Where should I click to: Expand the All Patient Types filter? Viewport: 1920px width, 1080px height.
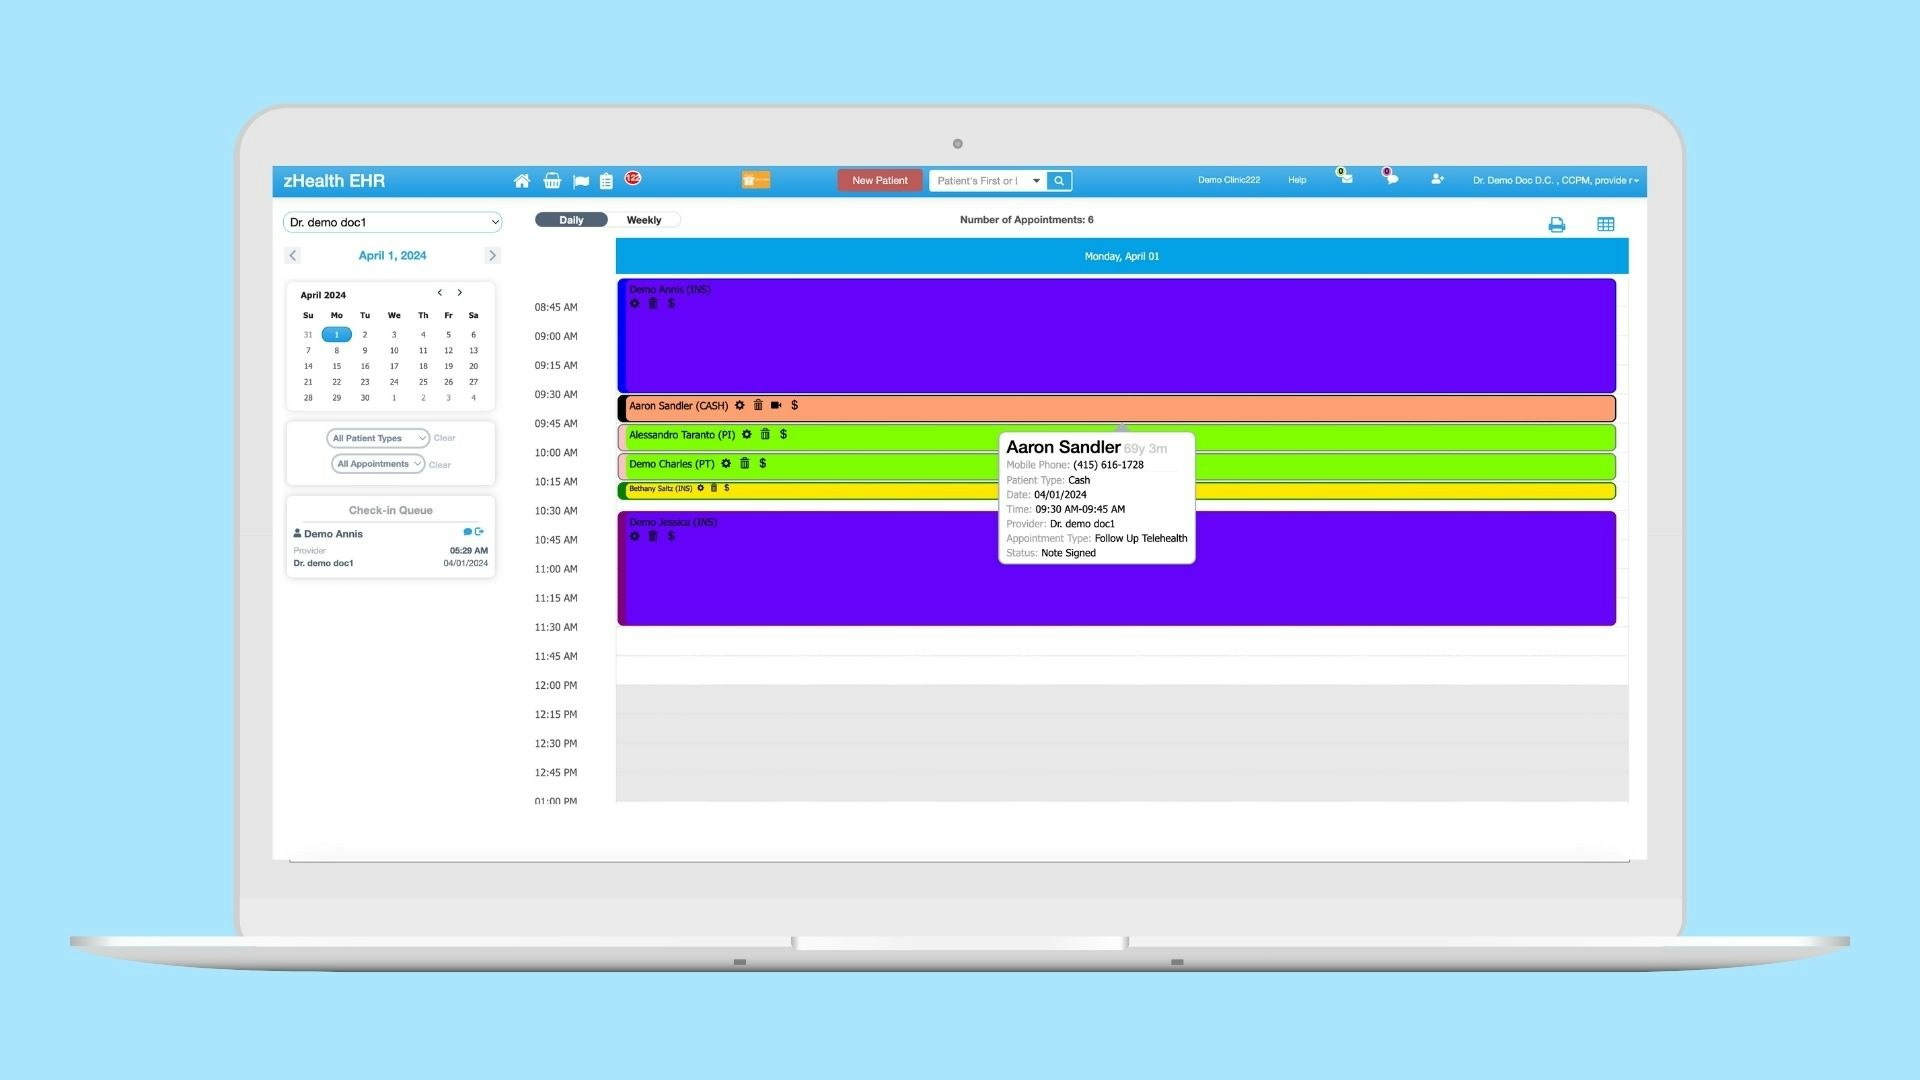pyautogui.click(x=378, y=438)
